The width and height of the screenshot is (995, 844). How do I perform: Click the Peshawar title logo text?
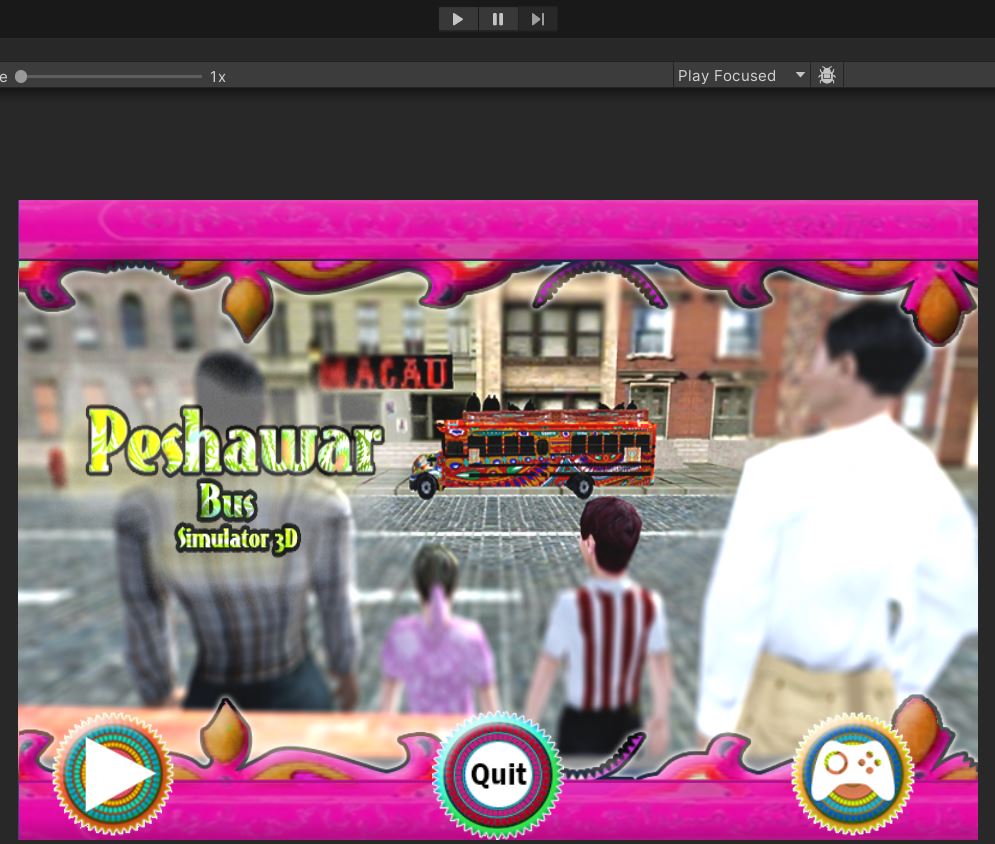pyautogui.click(x=235, y=443)
